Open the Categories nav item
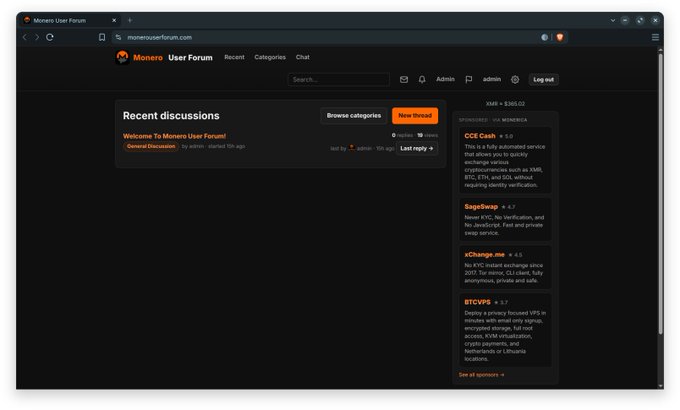 tap(270, 57)
